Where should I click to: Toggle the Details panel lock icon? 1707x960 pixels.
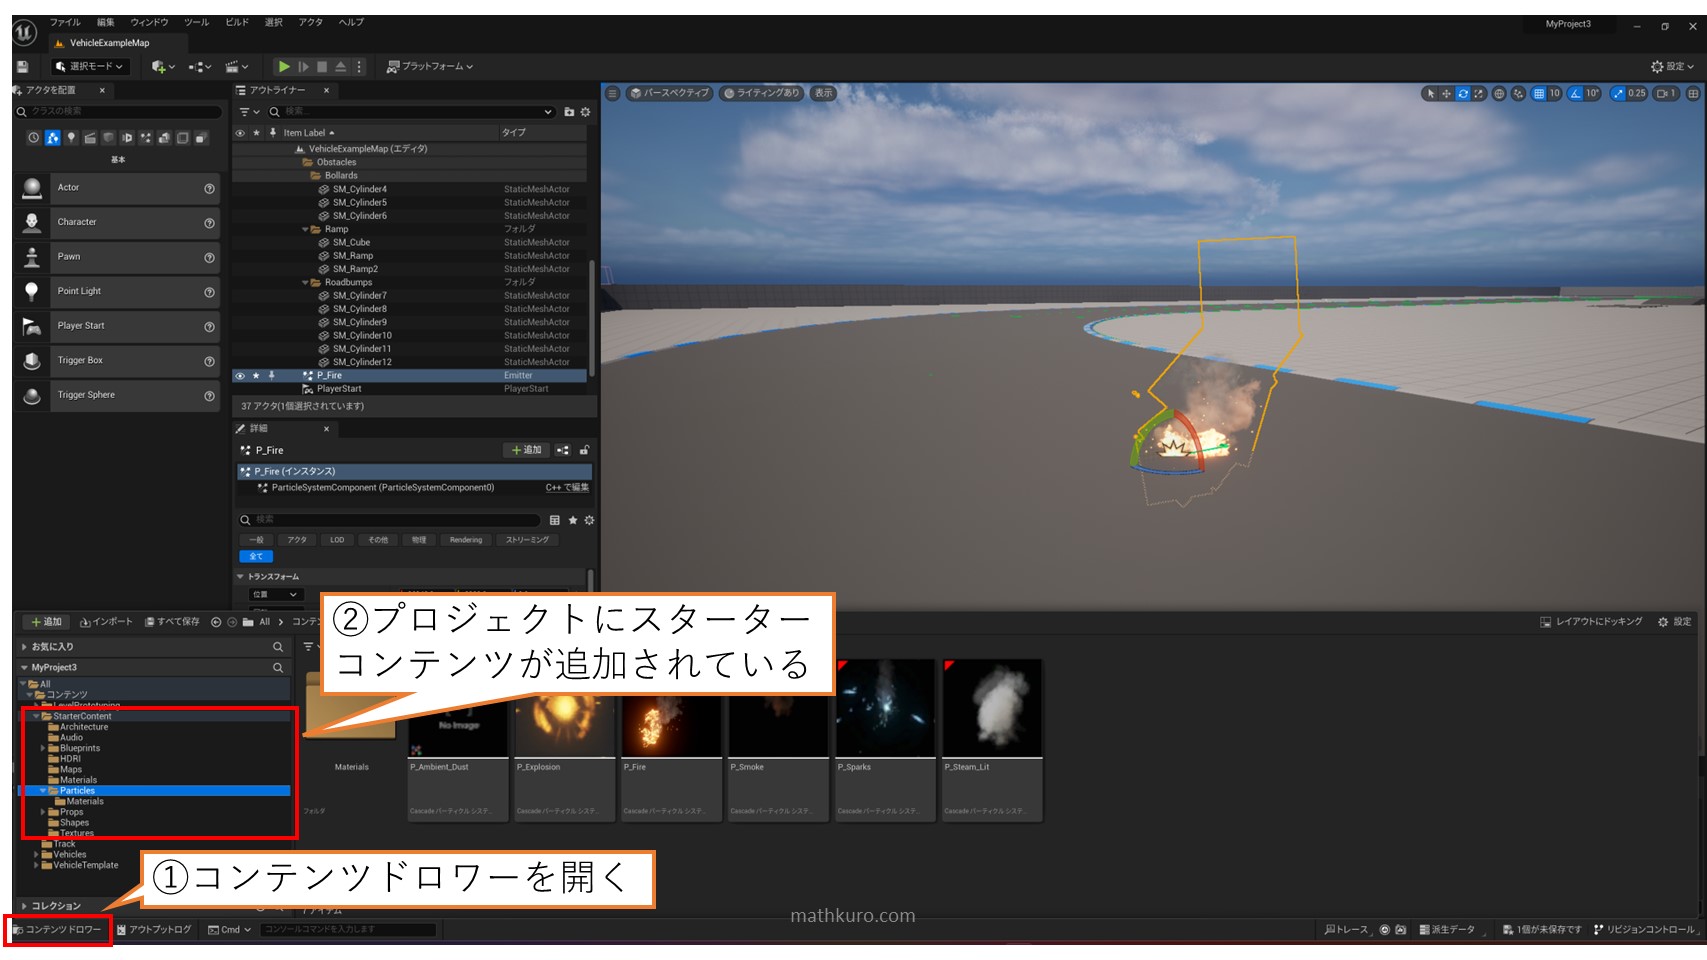(x=585, y=450)
